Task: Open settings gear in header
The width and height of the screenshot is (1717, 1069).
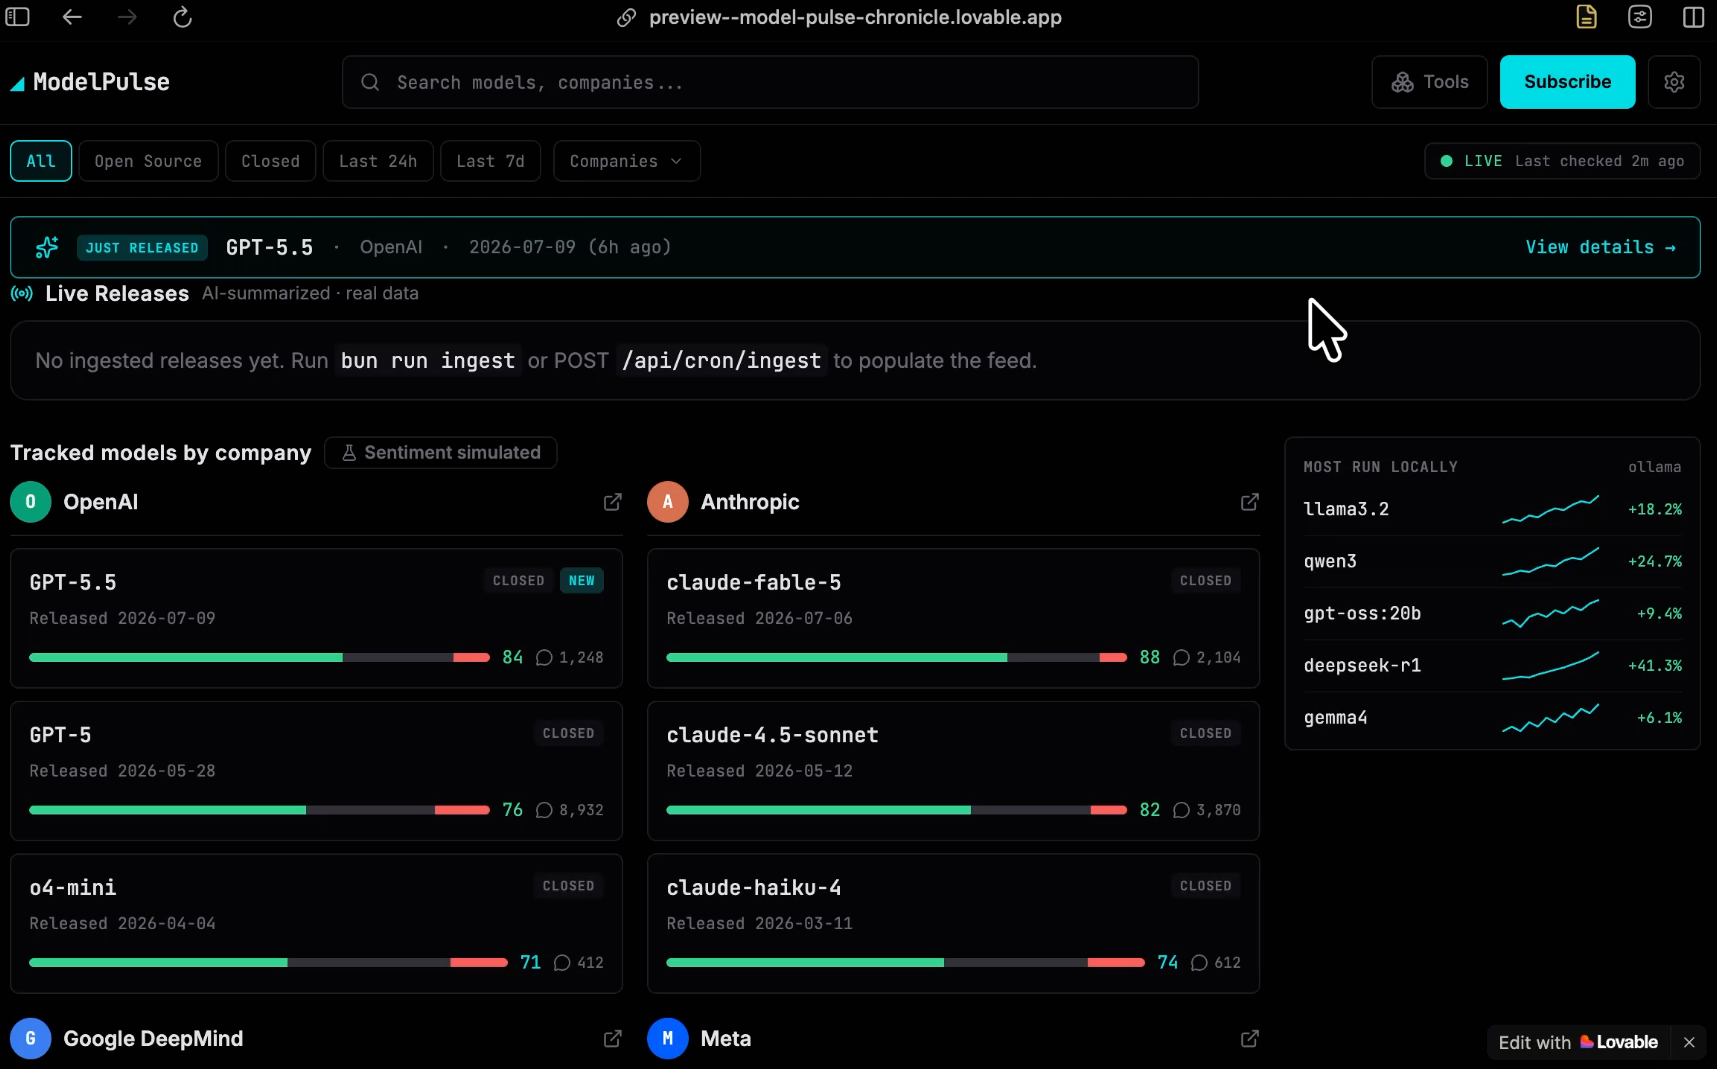Action: click(1674, 82)
